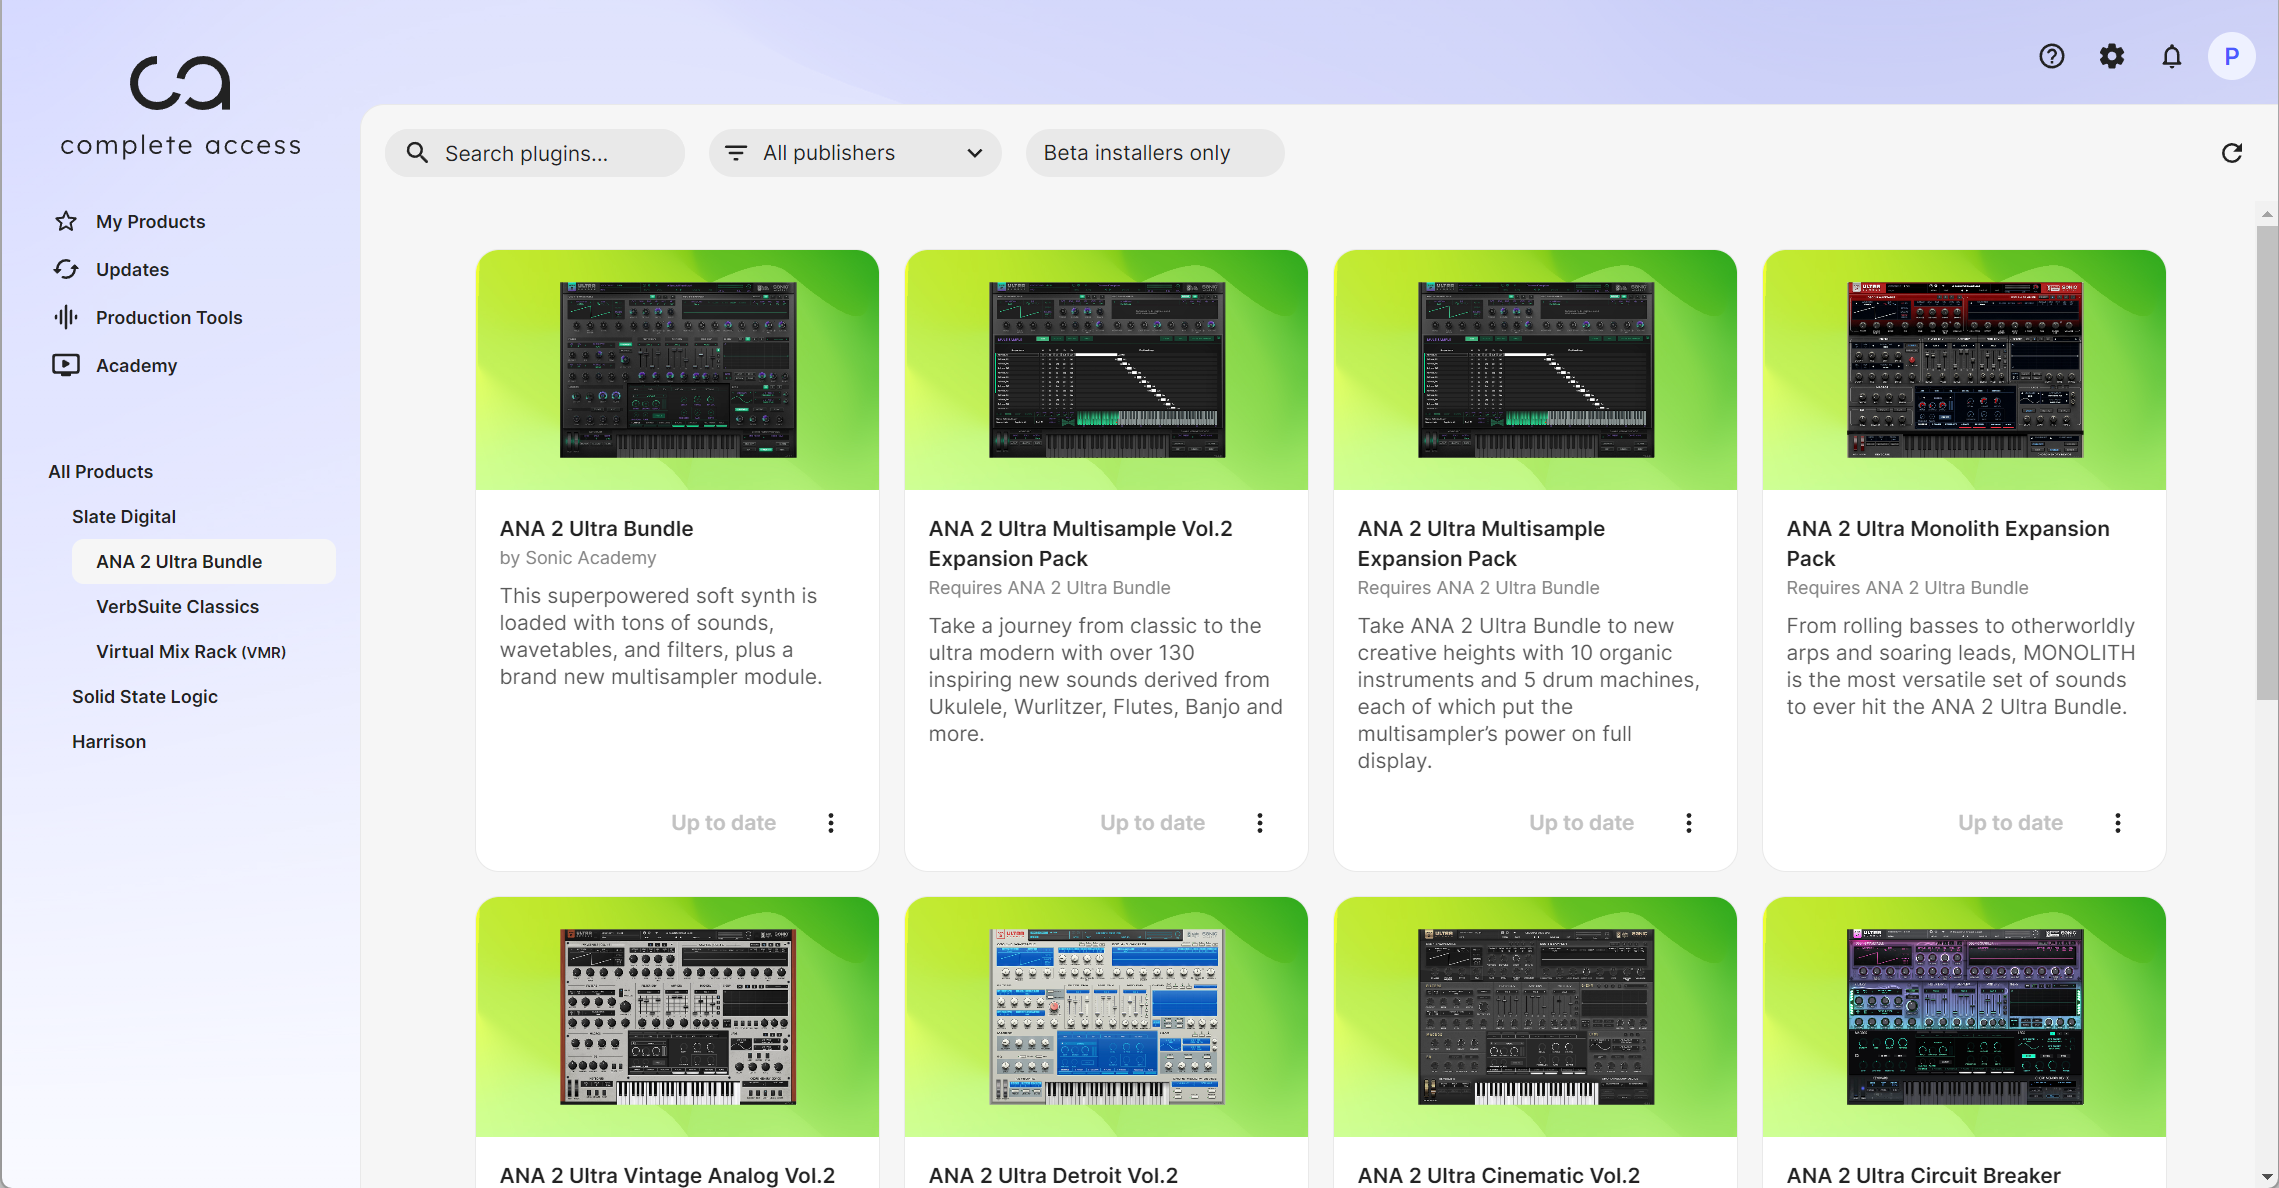Image resolution: width=2279 pixels, height=1188 pixels.
Task: Open Circuit Breaker purple synth thumbnail
Action: tap(1964, 1016)
